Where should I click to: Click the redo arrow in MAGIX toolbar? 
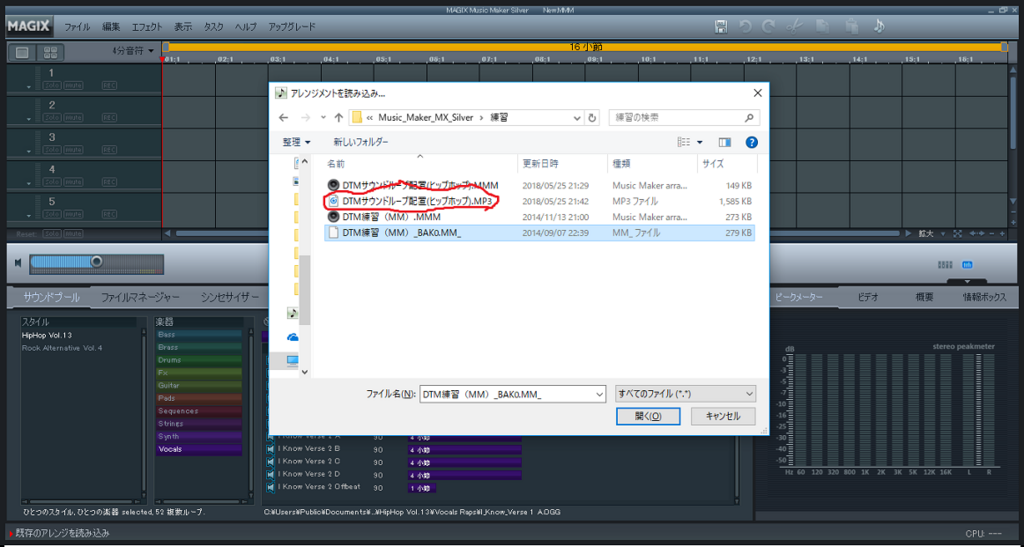coord(769,27)
